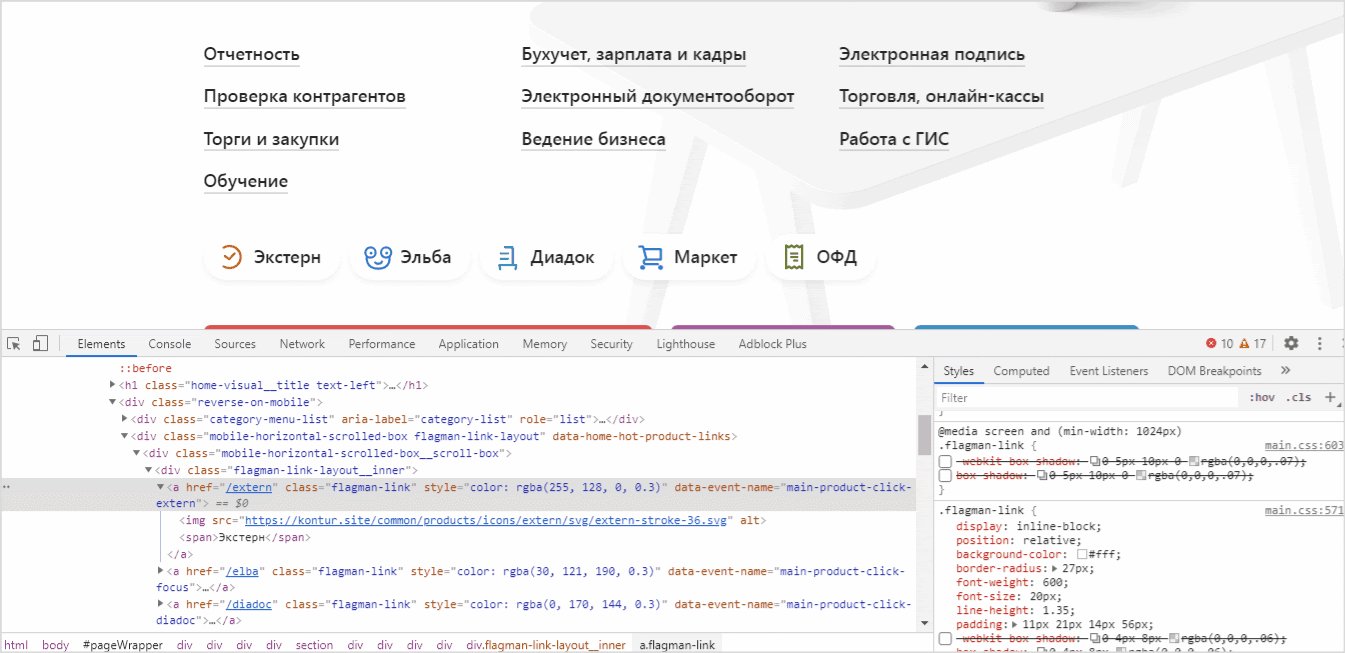
Task: Click the Диадок product icon
Action: point(506,257)
